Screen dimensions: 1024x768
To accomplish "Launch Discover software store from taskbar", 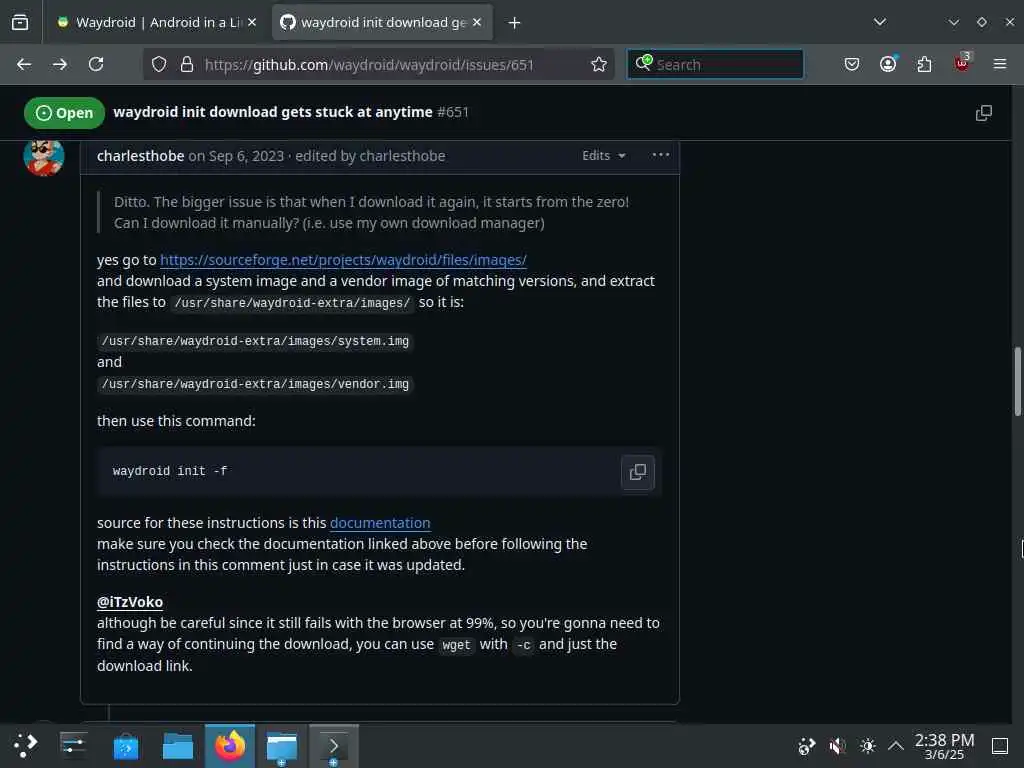I will tap(125, 746).
